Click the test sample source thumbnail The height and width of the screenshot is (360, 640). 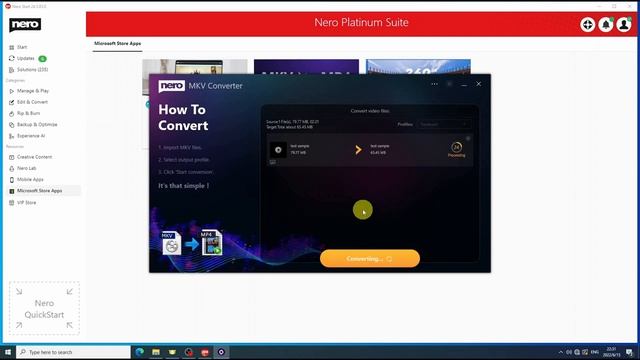[x=278, y=150]
